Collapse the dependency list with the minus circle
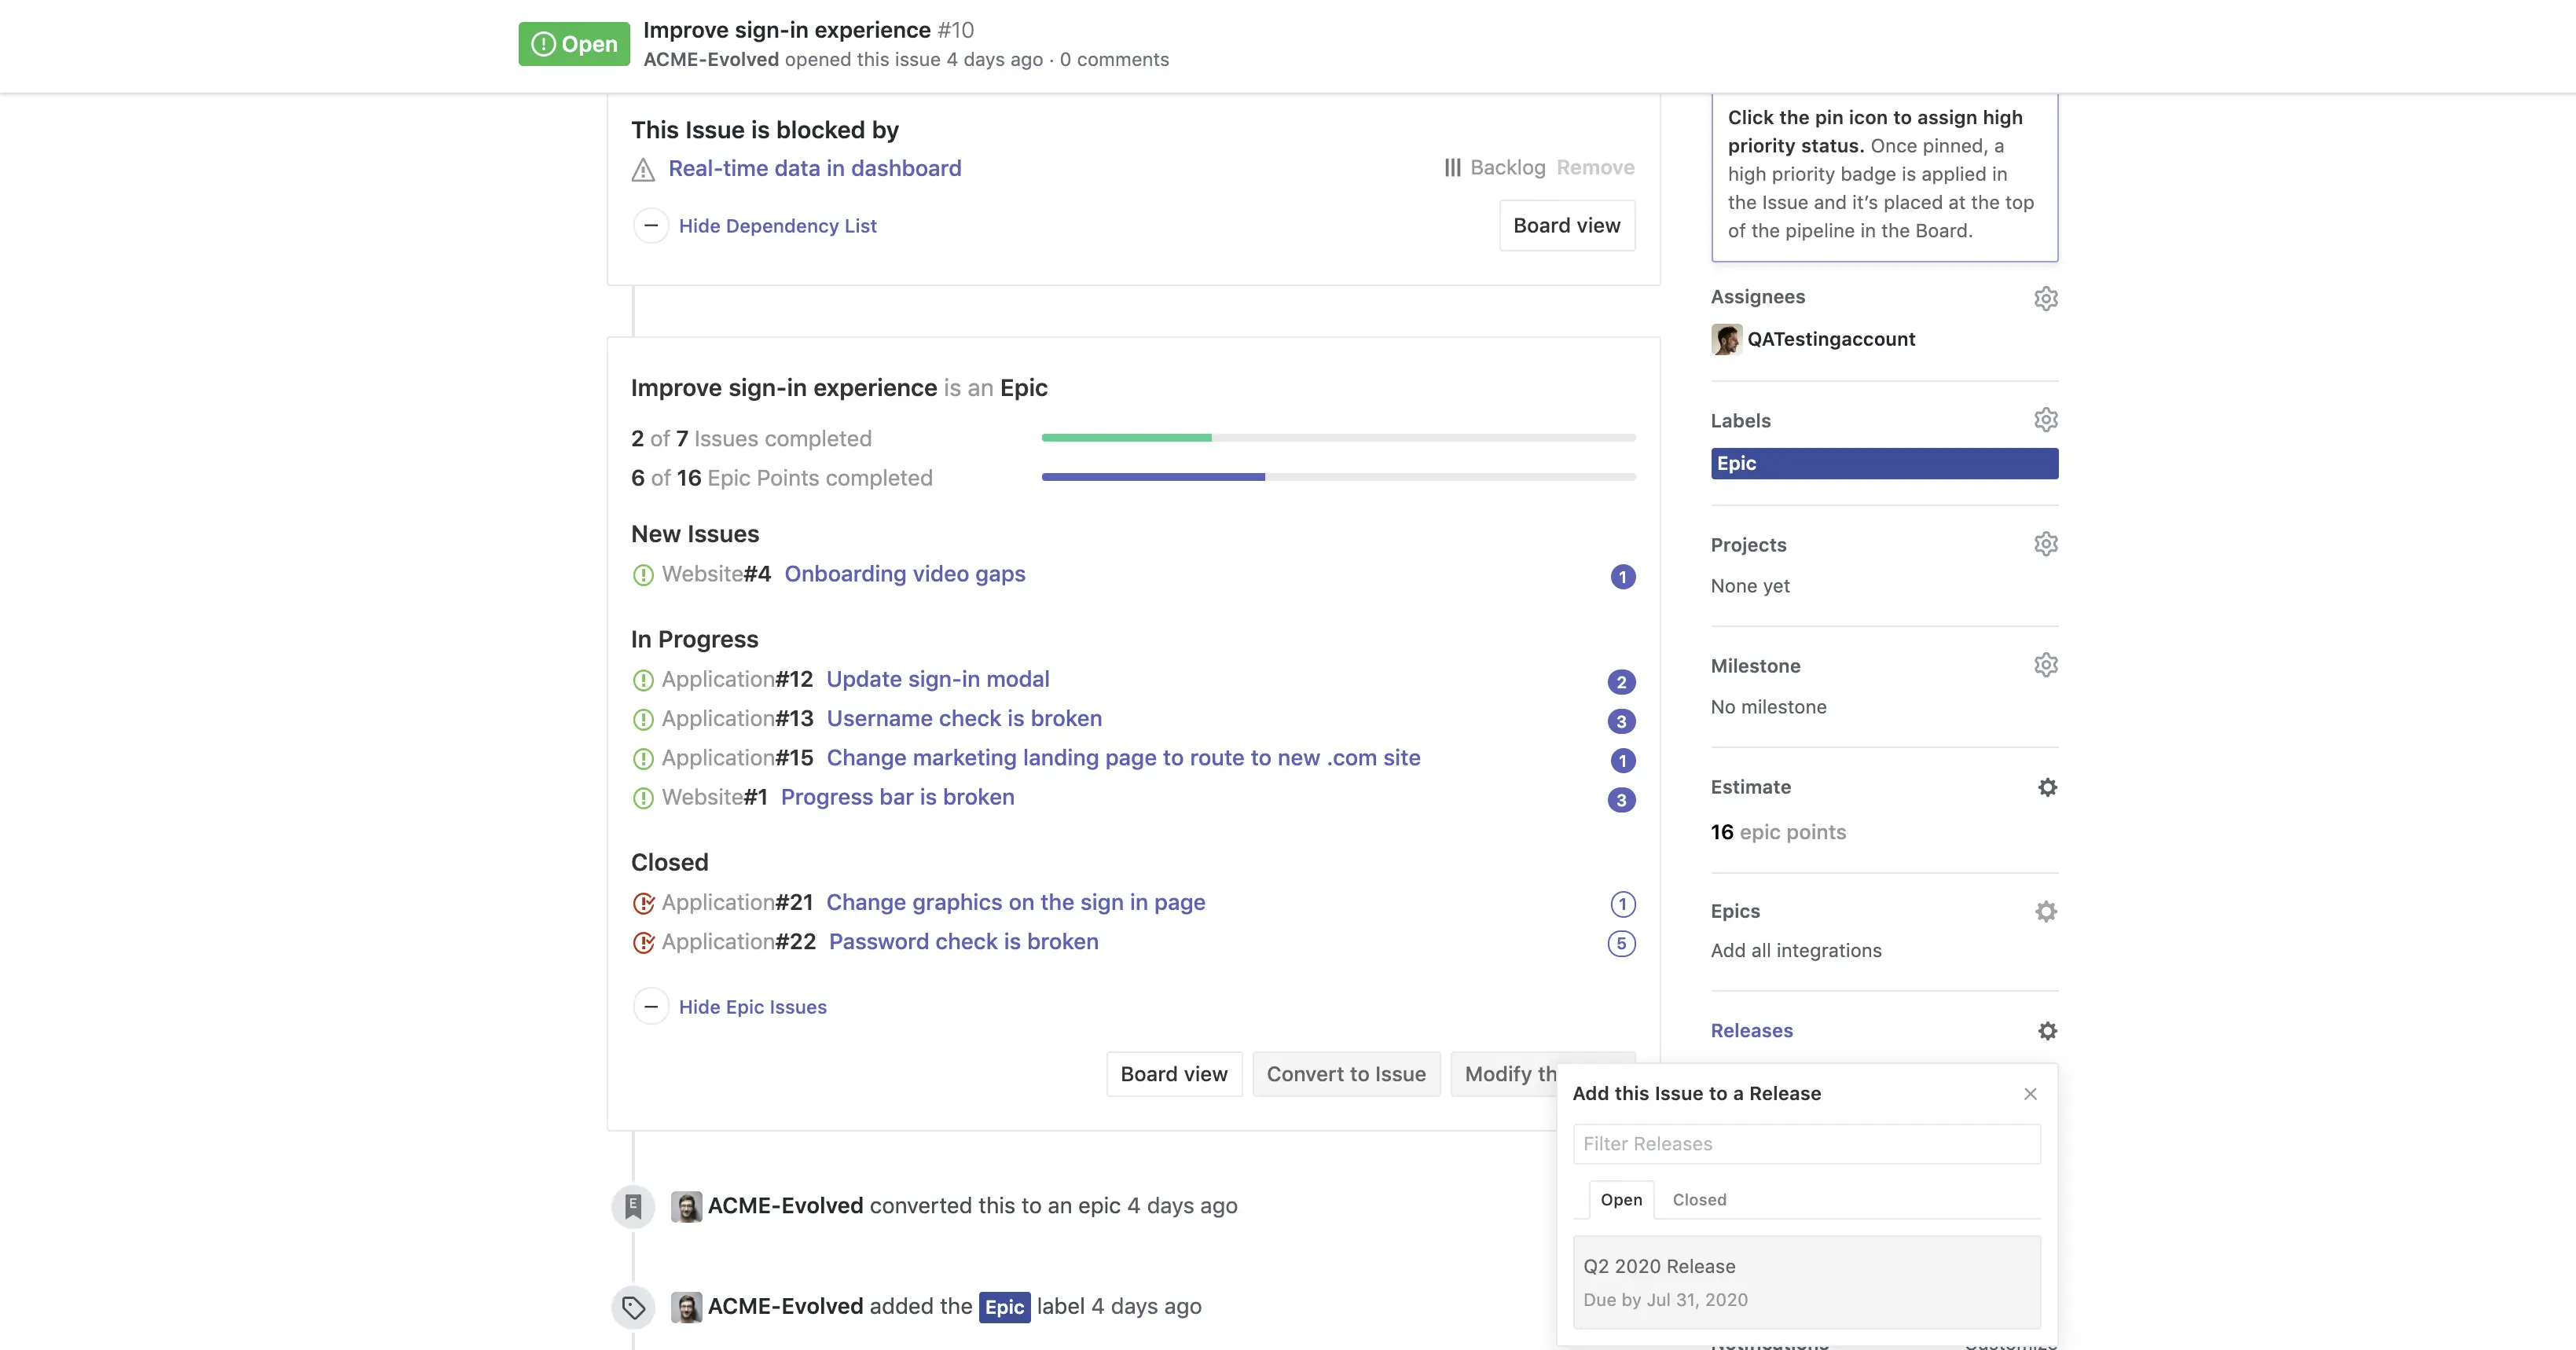The width and height of the screenshot is (2576, 1350). 651,226
